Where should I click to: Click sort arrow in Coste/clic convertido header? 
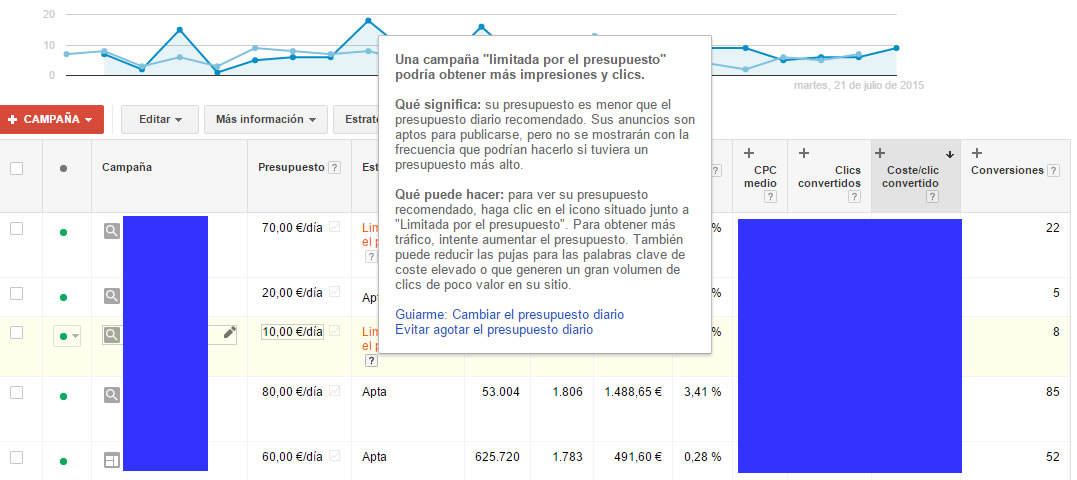click(950, 155)
